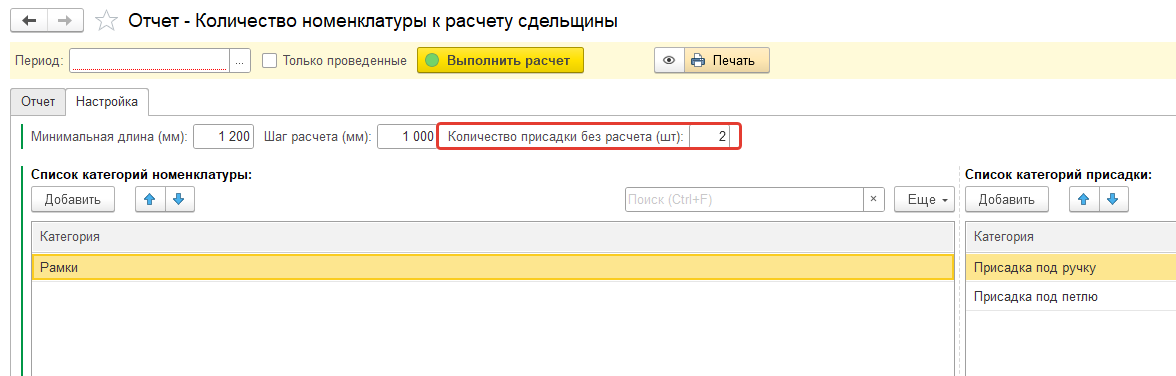Move drilling category down
Screen dimensions: 1176x376
(1113, 199)
